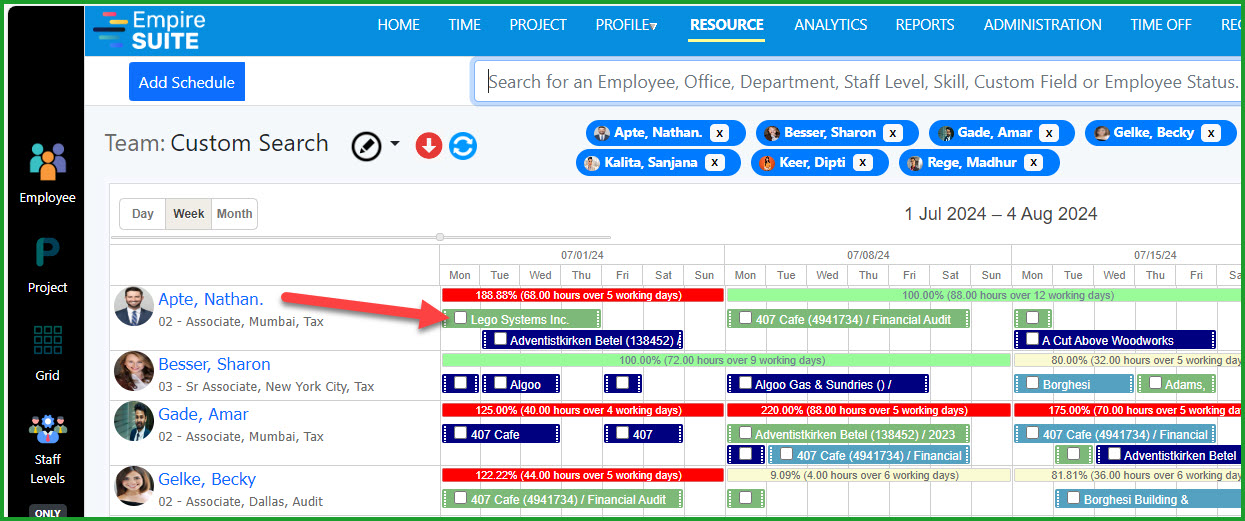Switch calendar to Month view
This screenshot has height=521, width=1245.
(x=235, y=214)
